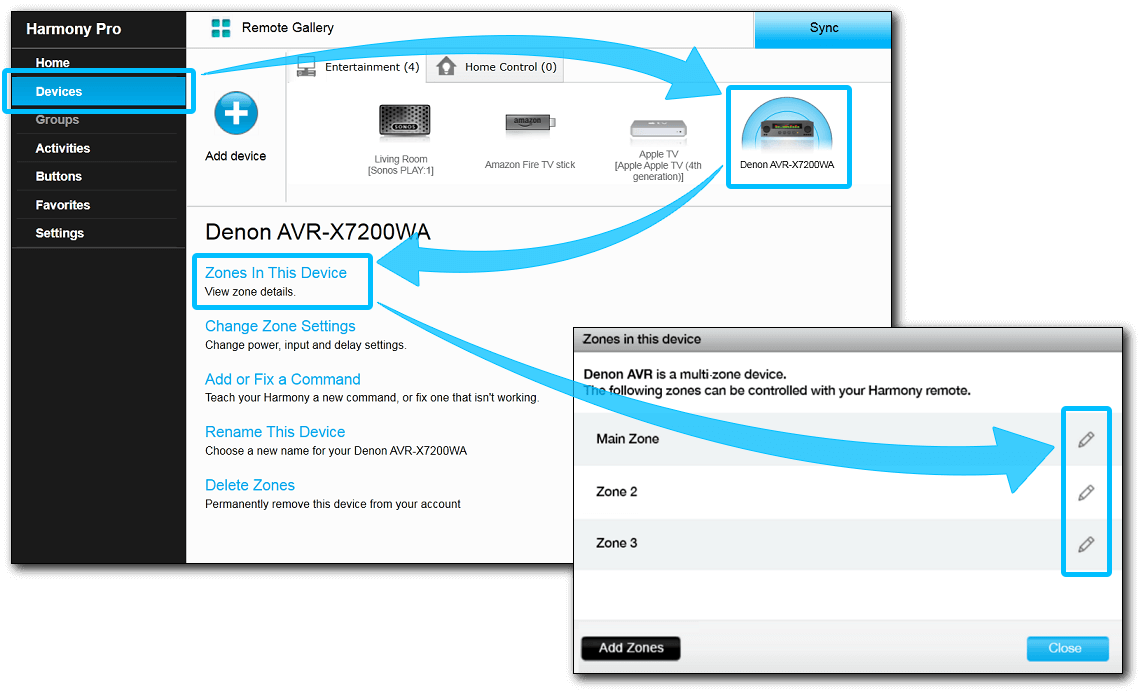Switch to the Home Control (0) tab
Screen dimensions: 1145x693
496,67
